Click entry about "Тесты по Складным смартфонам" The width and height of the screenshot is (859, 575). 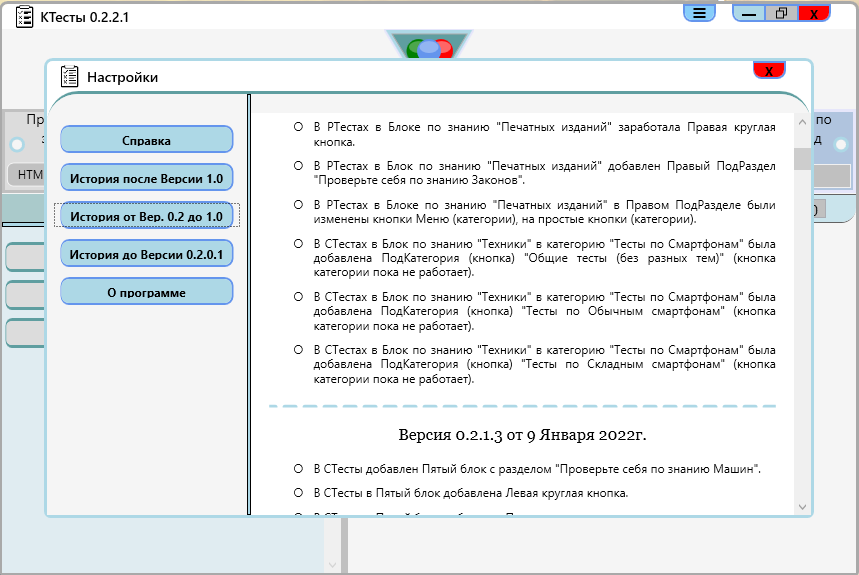pos(544,364)
